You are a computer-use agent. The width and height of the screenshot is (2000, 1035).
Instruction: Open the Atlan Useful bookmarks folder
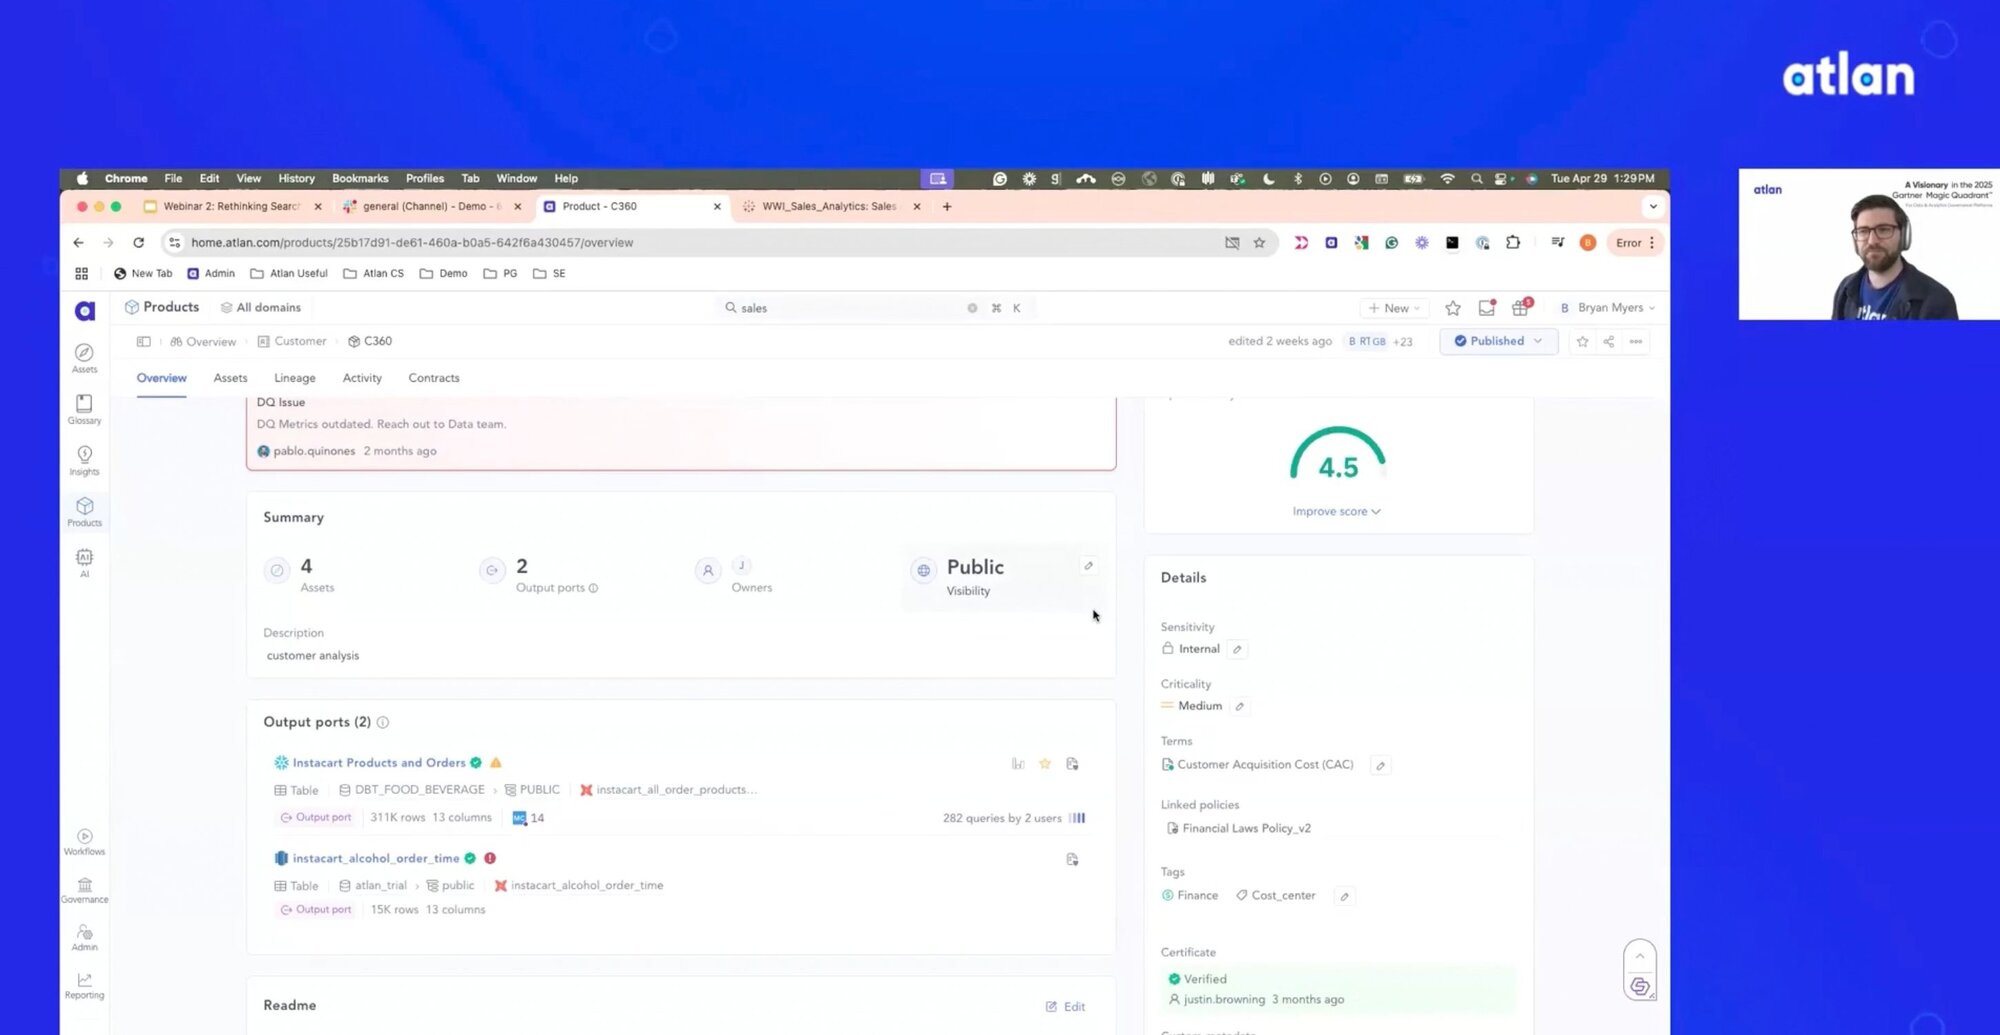(289, 273)
